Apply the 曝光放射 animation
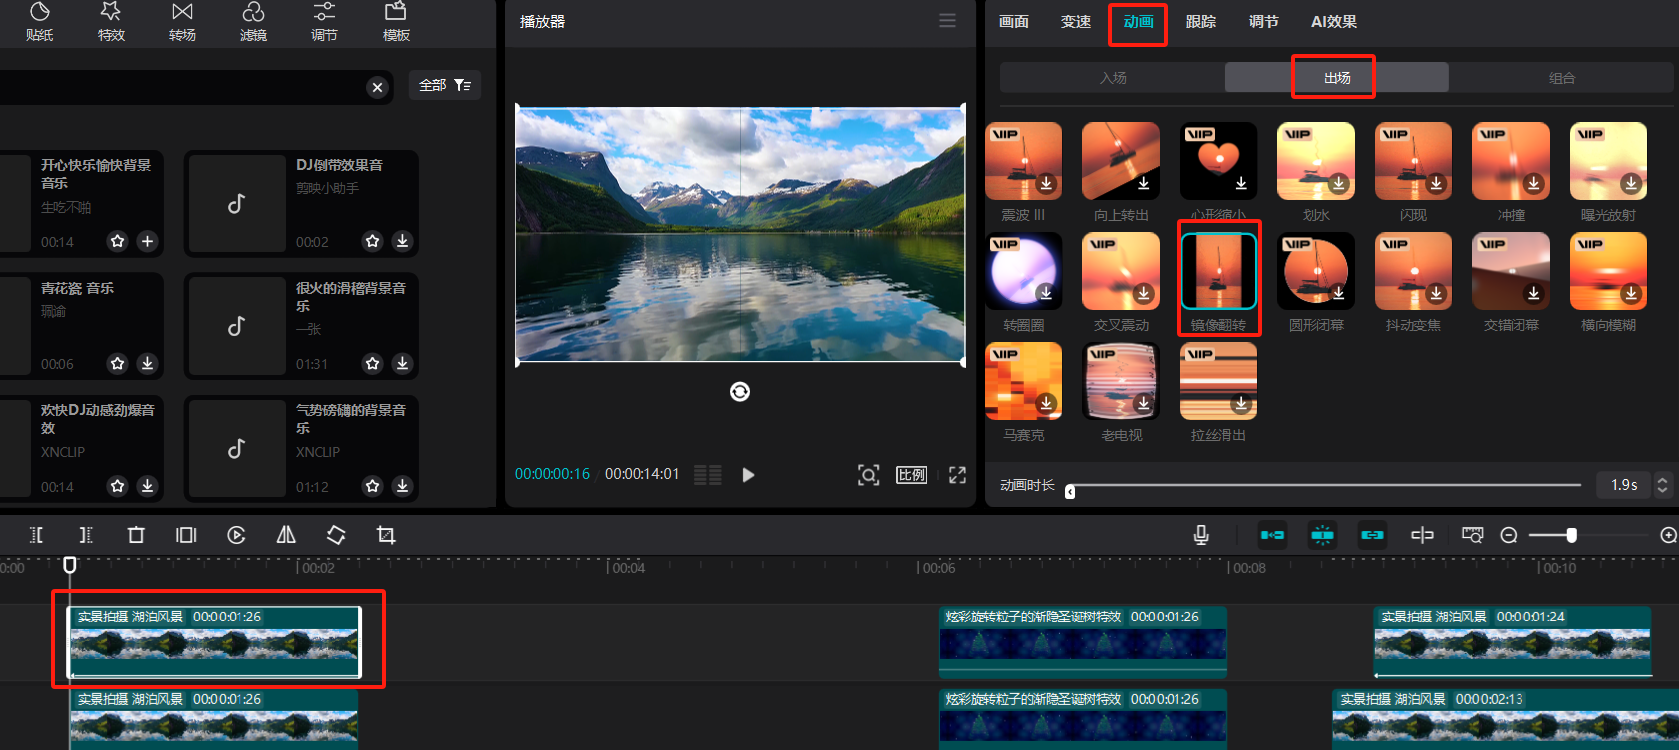Image resolution: width=1679 pixels, height=750 pixels. coord(1608,161)
